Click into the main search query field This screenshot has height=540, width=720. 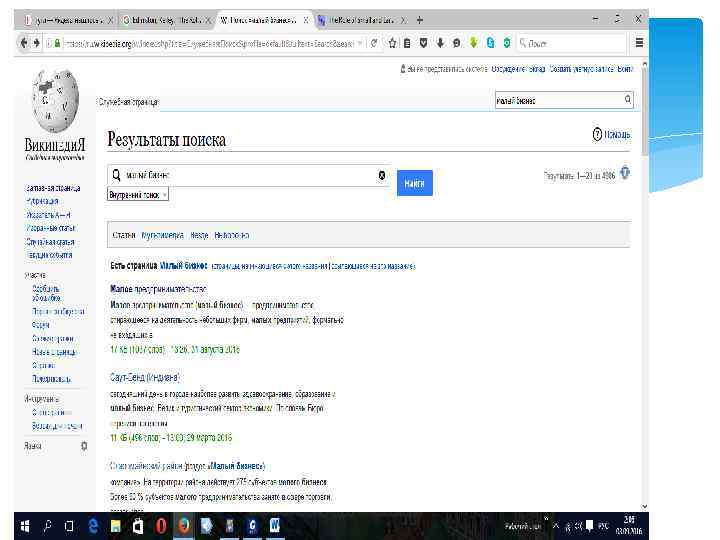pyautogui.click(x=248, y=175)
